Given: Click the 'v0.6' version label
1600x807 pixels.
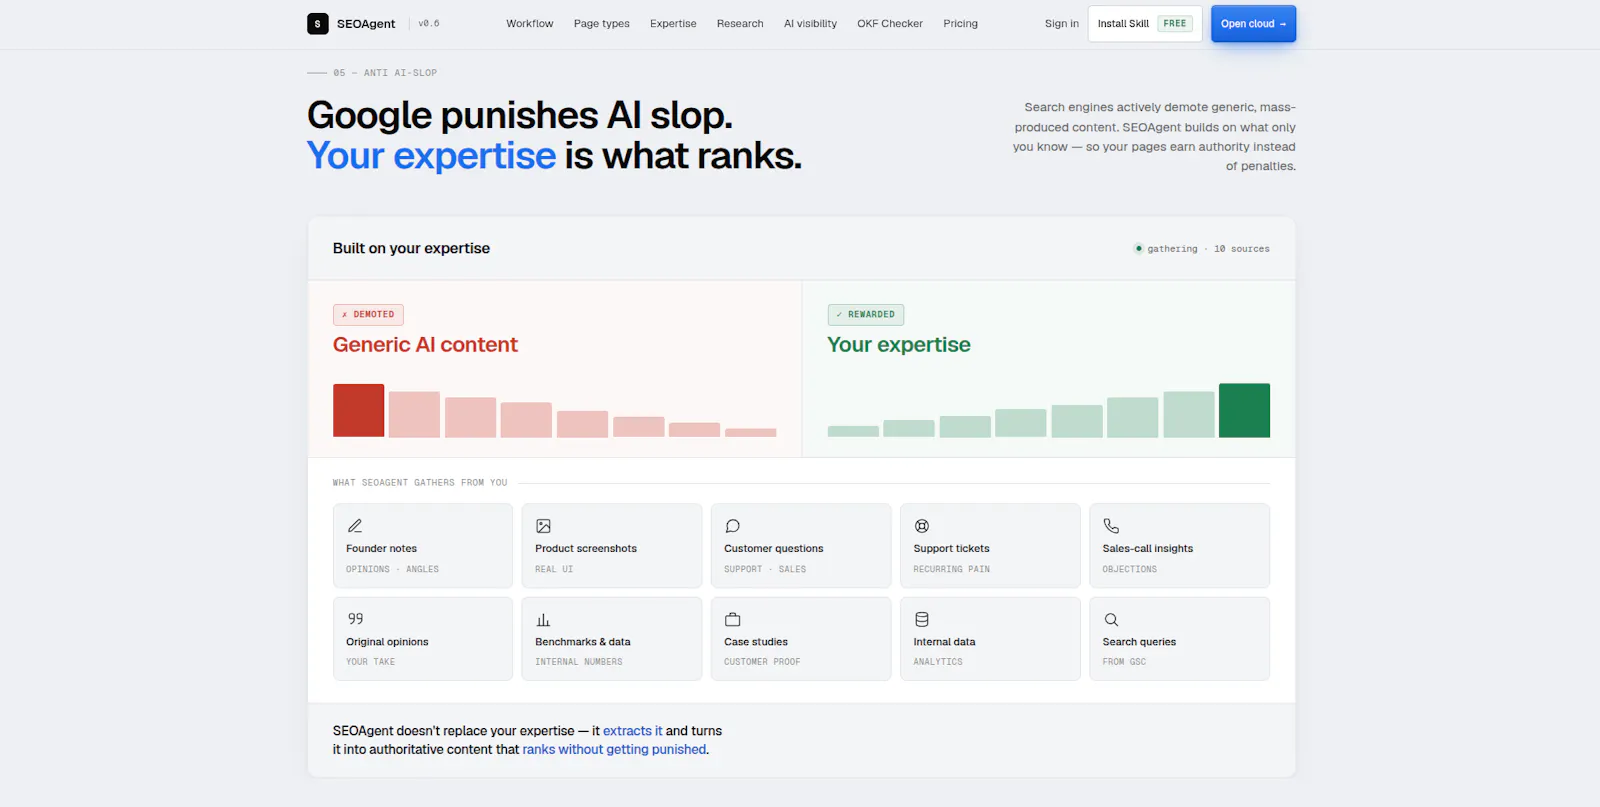Looking at the screenshot, I should (429, 24).
